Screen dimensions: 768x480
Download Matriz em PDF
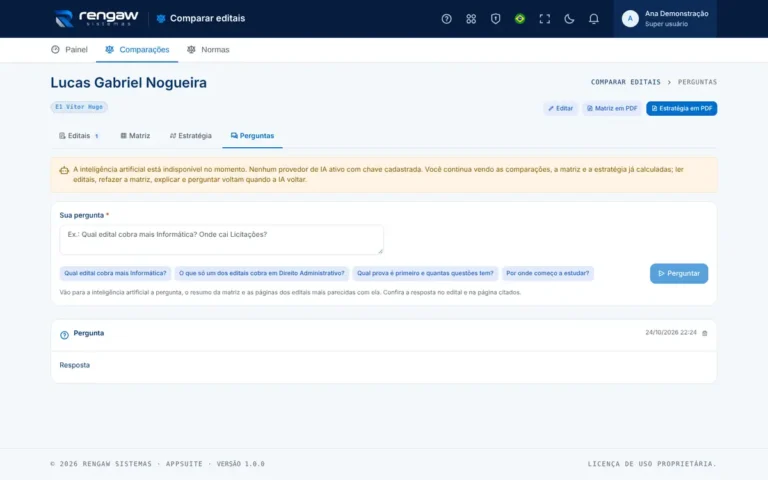612,108
